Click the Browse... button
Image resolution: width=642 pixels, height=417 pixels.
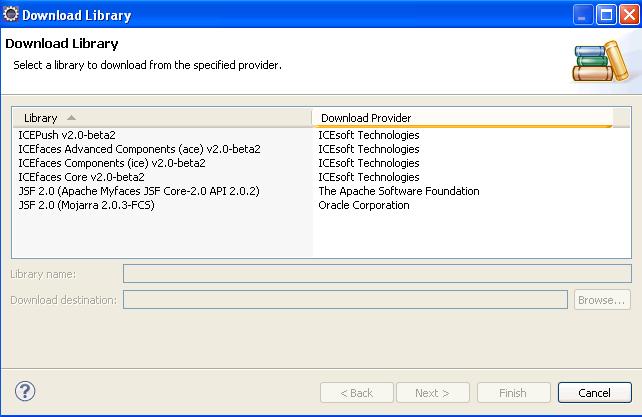tap(602, 300)
